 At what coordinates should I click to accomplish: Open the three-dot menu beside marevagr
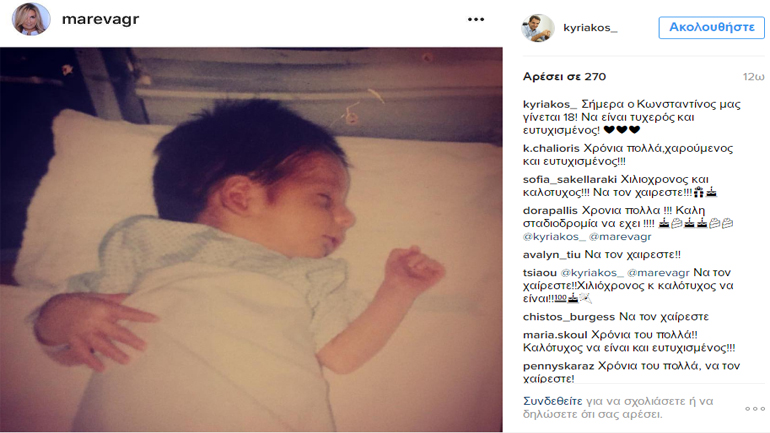[x=476, y=20]
